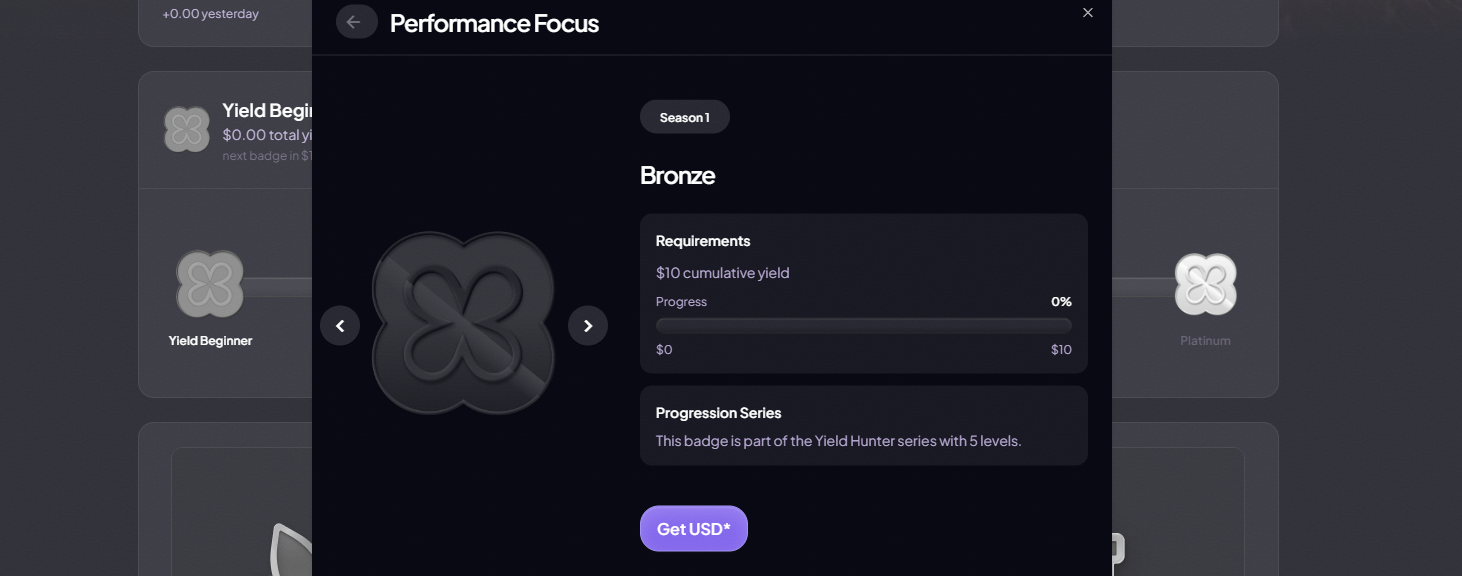Image resolution: width=1462 pixels, height=576 pixels.
Task: Advance to next badge with right chevron
Action: click(588, 326)
